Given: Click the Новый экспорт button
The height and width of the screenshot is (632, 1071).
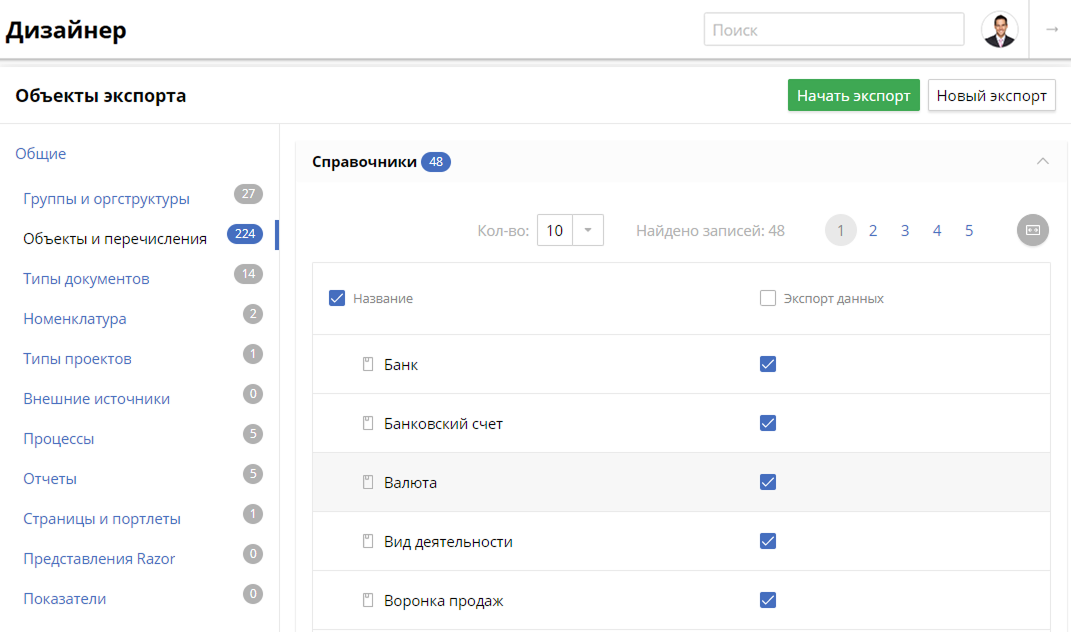Looking at the screenshot, I should click(991, 96).
